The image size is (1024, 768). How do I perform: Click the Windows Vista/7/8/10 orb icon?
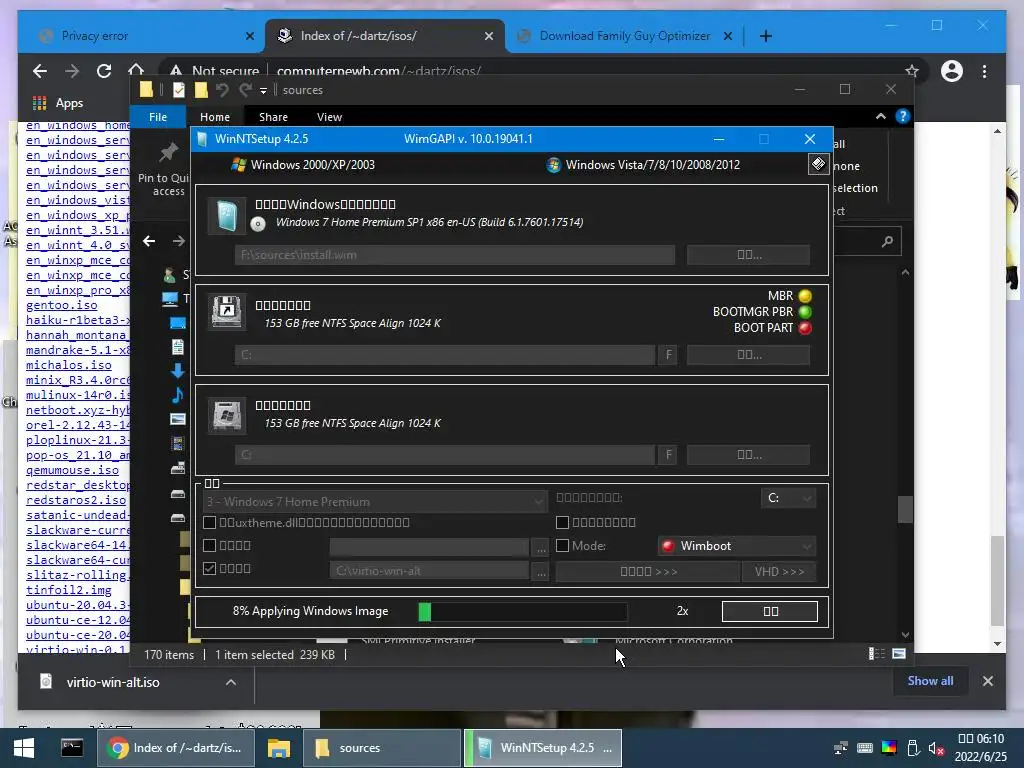(x=553, y=165)
